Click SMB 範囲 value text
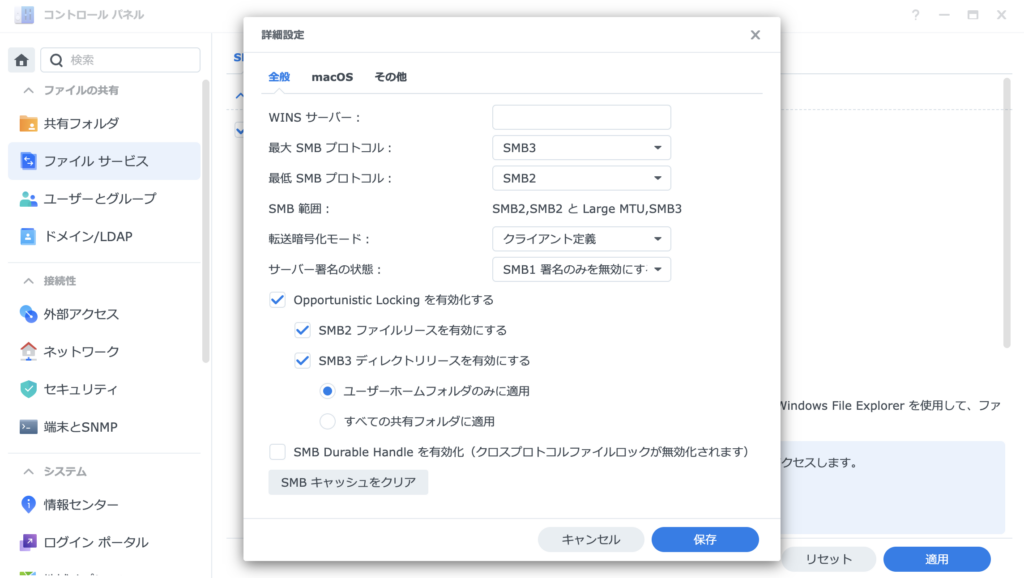Image resolution: width=1024 pixels, height=578 pixels. click(x=587, y=209)
